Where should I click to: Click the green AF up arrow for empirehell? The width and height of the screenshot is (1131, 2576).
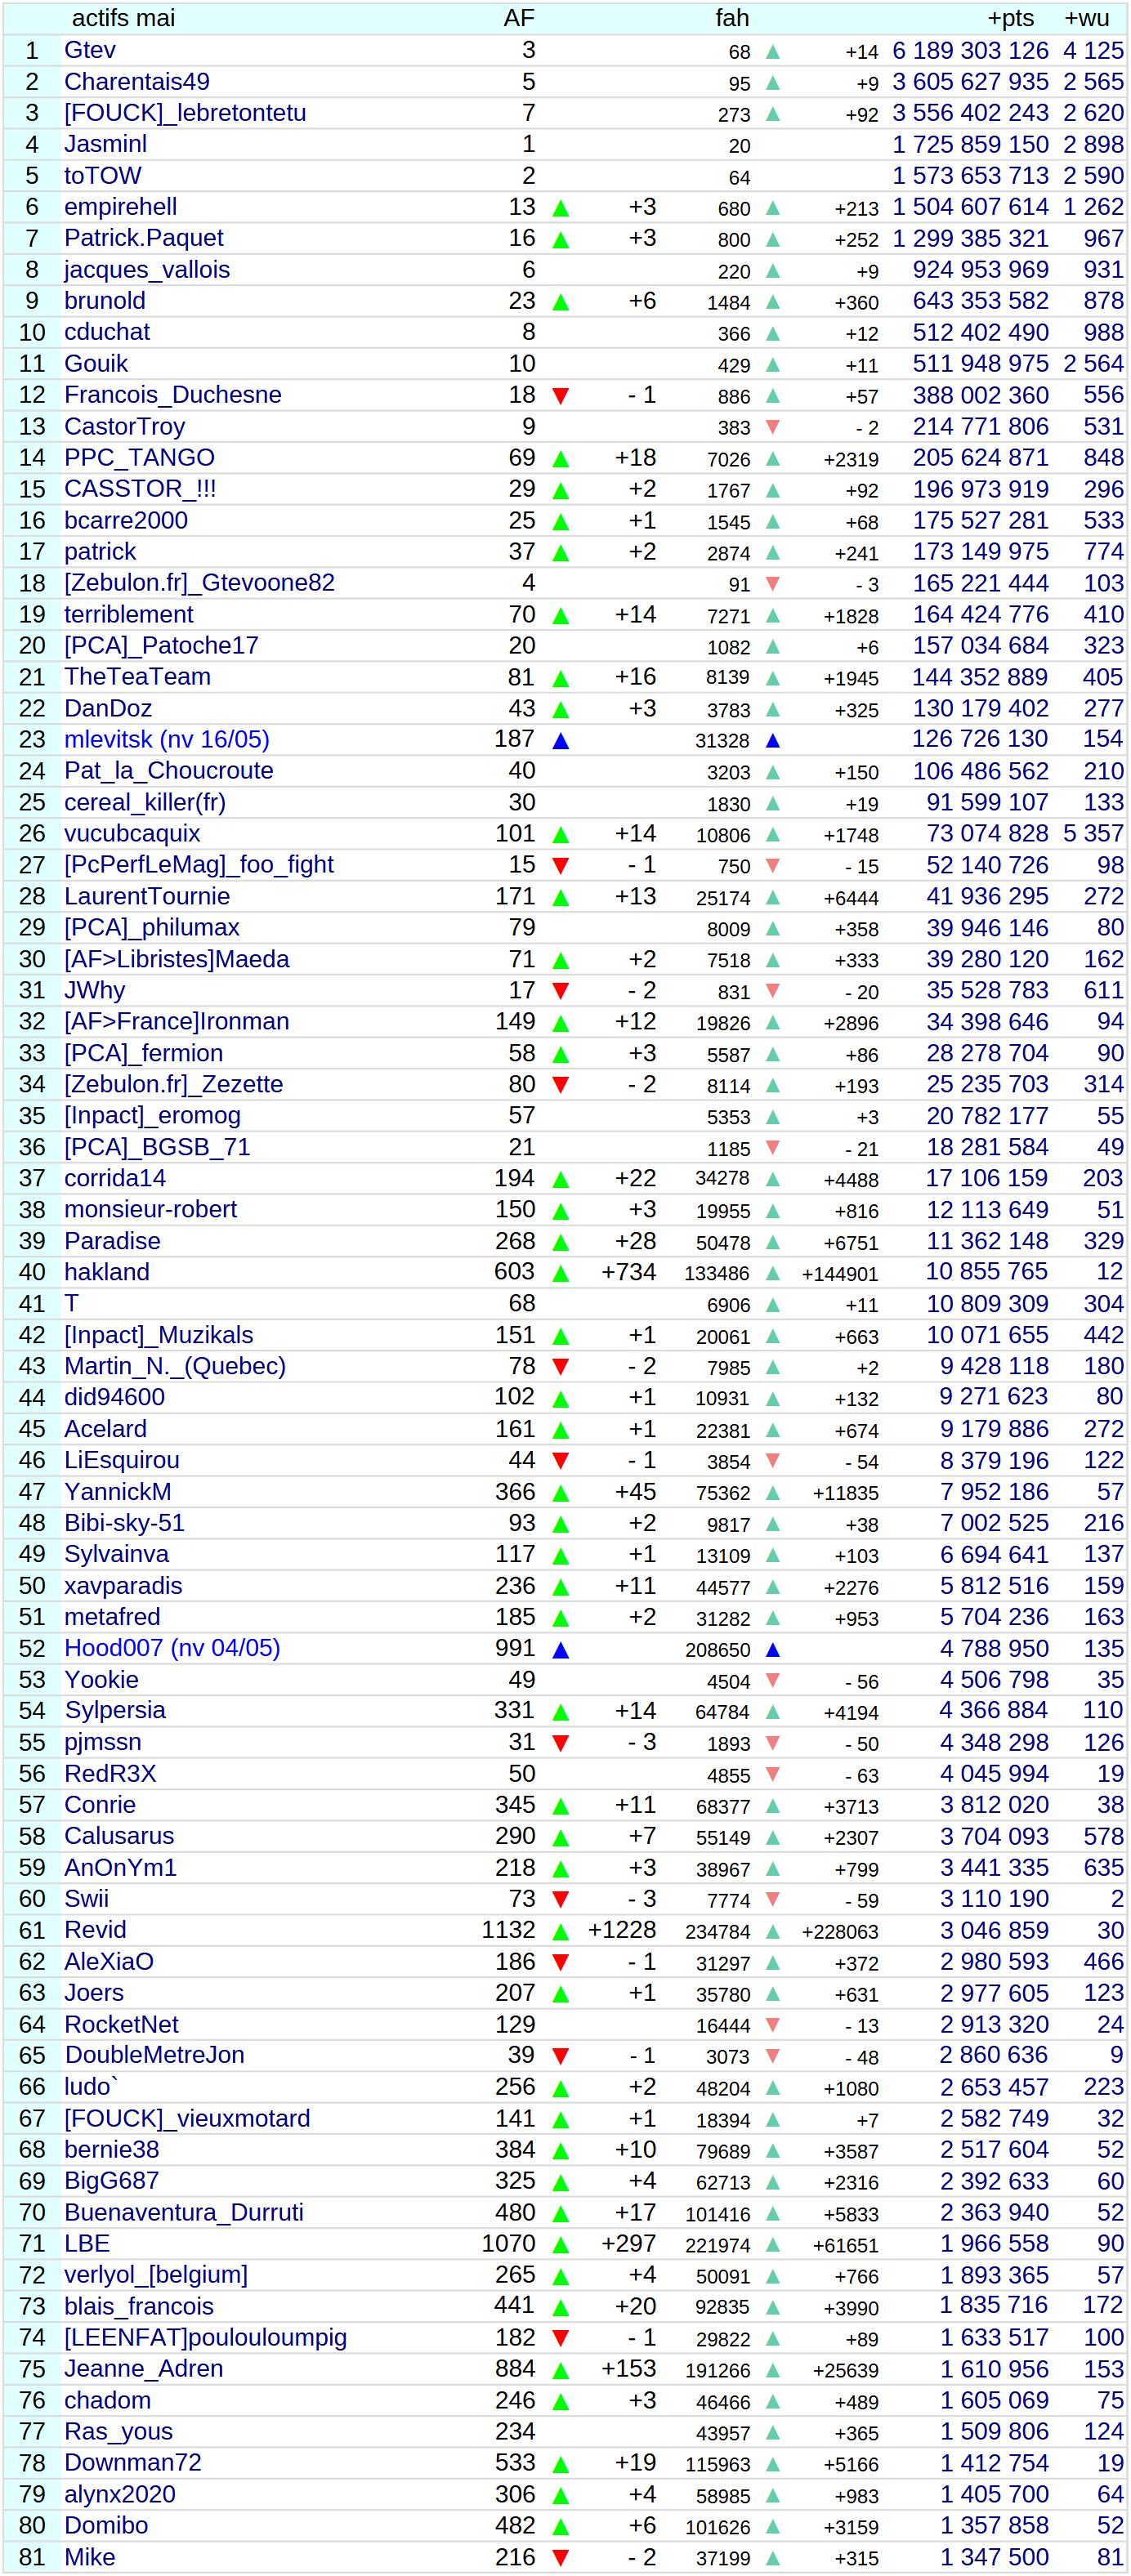pyautogui.click(x=560, y=208)
